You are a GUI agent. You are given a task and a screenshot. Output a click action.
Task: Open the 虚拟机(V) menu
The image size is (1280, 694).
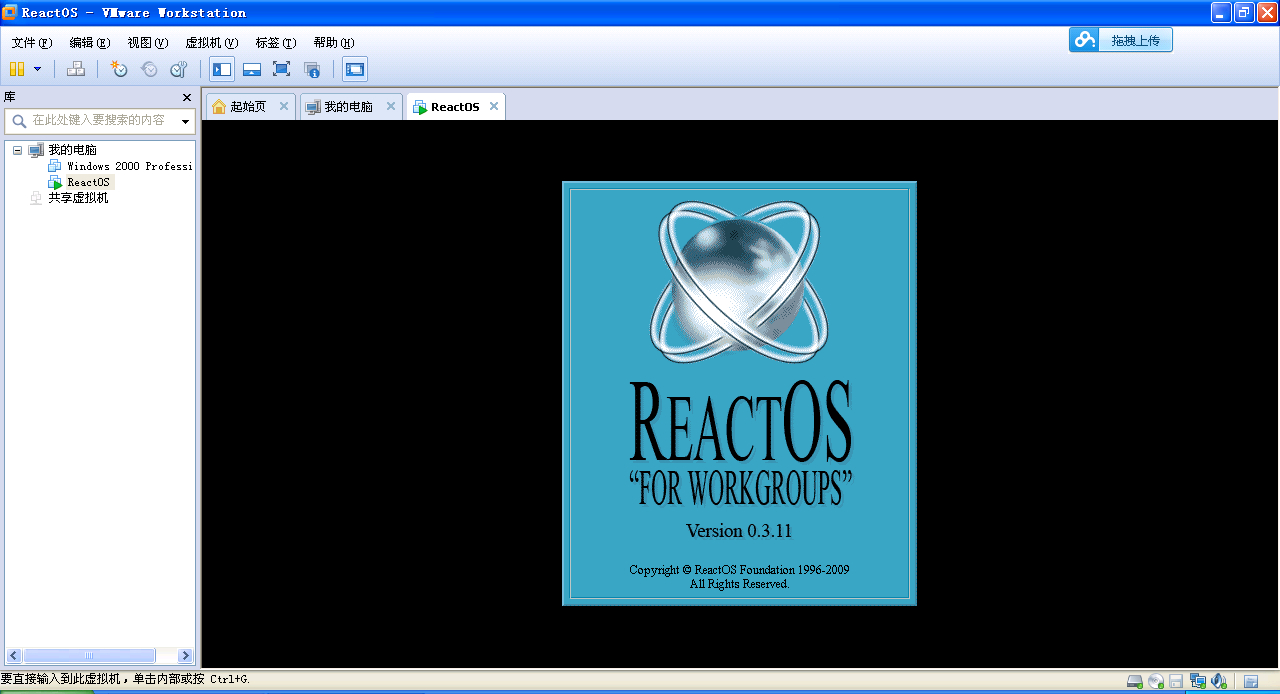tap(211, 43)
